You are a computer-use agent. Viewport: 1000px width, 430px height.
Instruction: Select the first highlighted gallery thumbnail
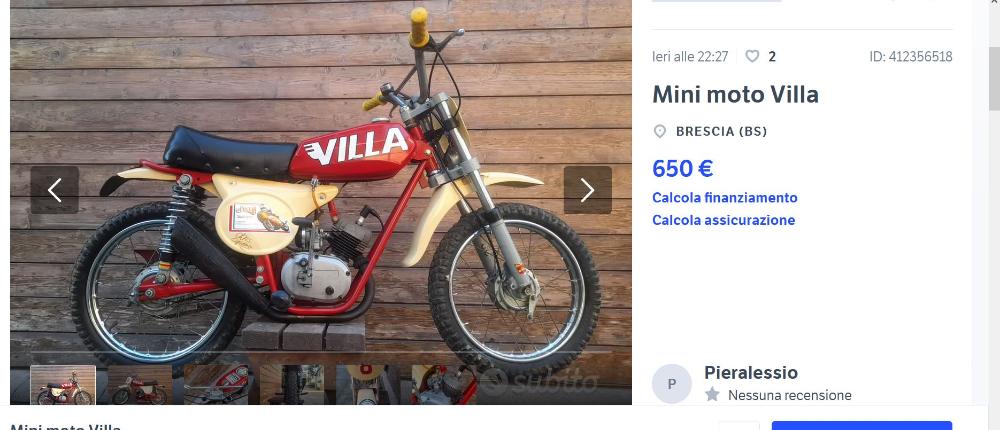point(63,385)
